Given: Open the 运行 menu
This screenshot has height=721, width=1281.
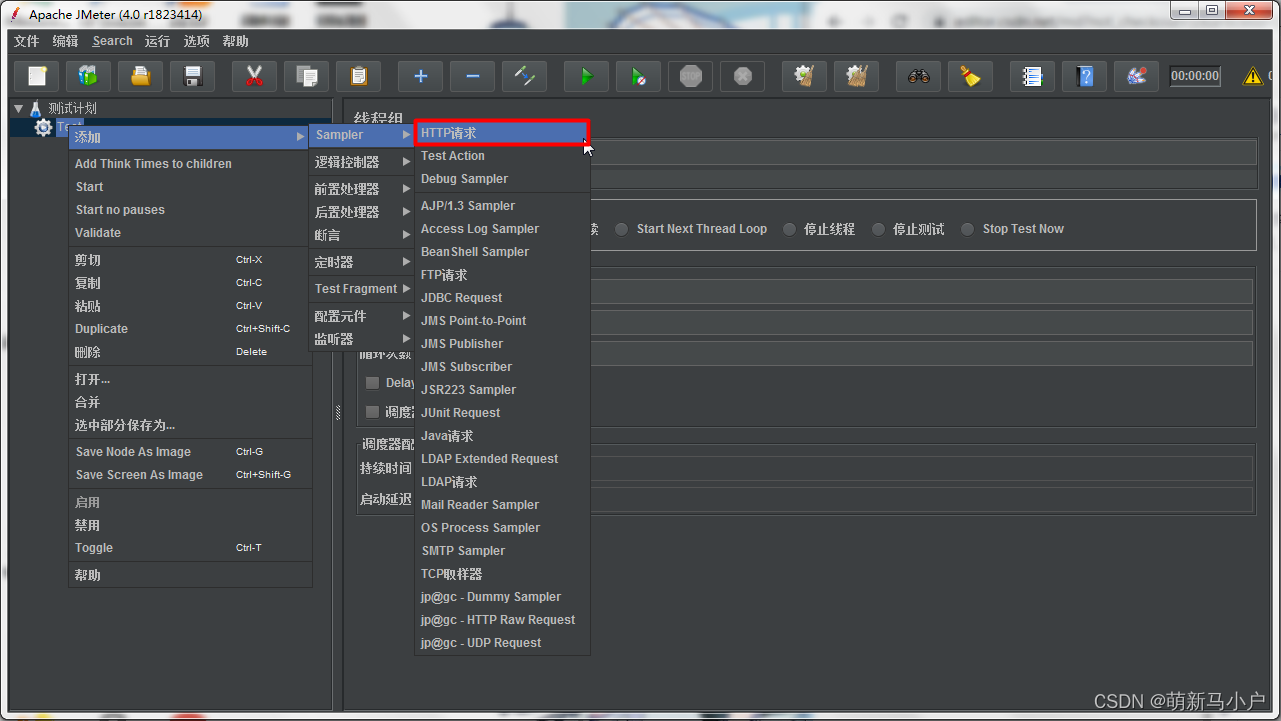Looking at the screenshot, I should (x=157, y=41).
